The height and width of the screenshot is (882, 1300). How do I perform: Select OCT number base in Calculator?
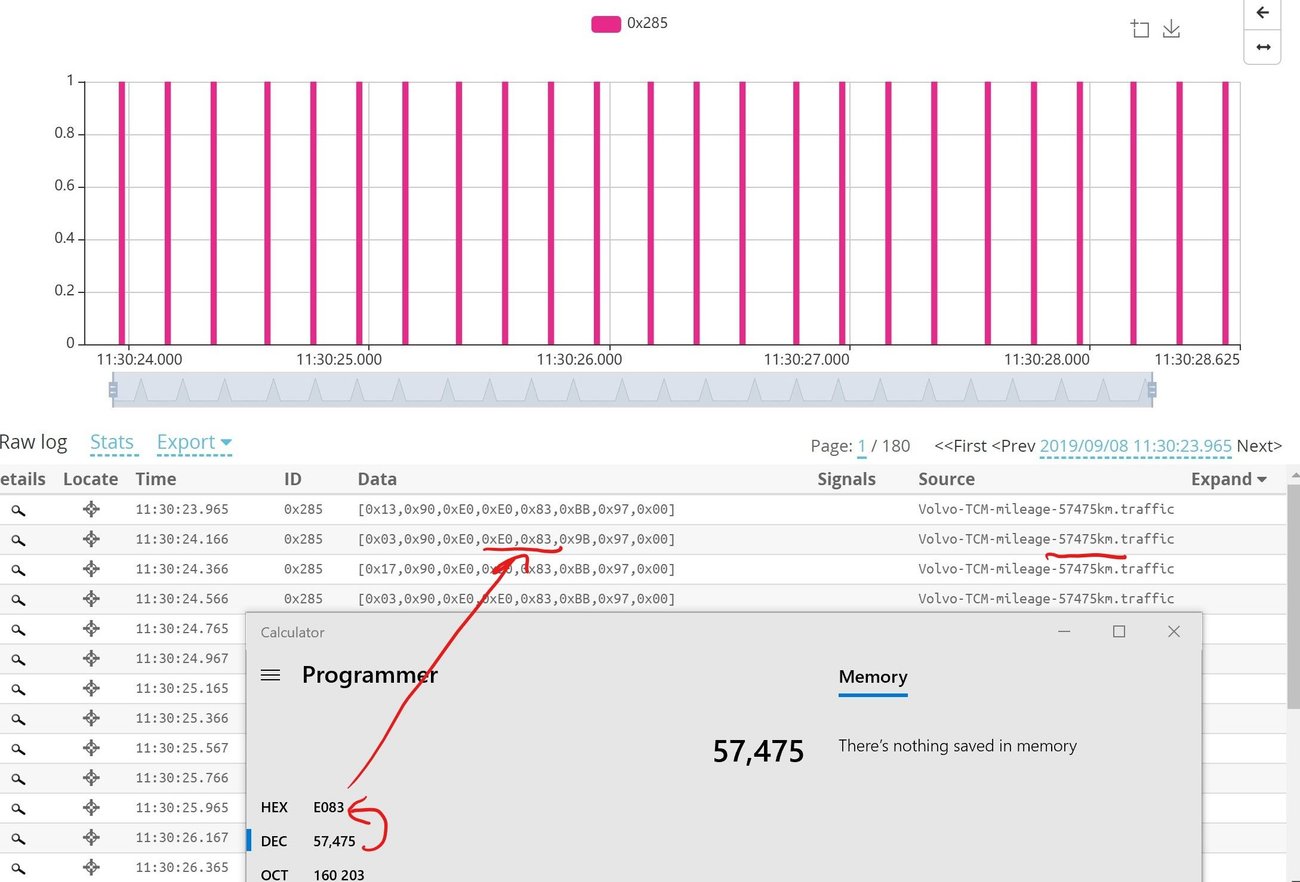tap(274, 875)
